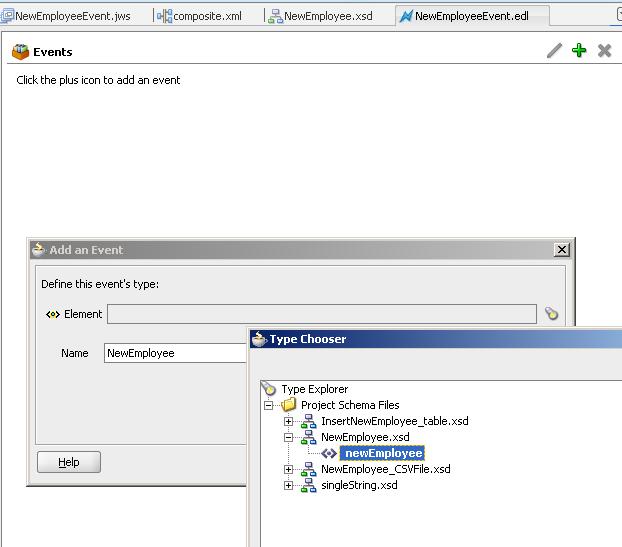Click the newEmployee element diamond icon
Screen dimensions: 622x547
point(329,453)
